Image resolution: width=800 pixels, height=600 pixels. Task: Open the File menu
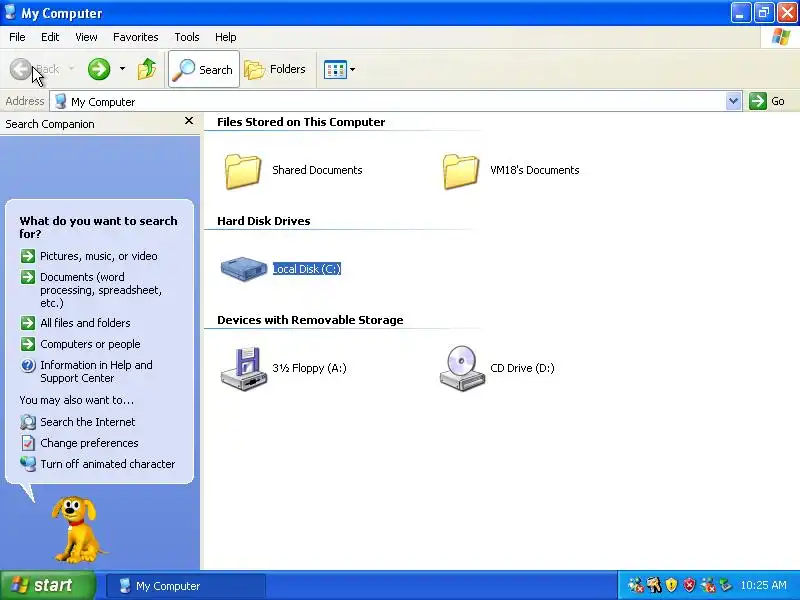coord(17,37)
